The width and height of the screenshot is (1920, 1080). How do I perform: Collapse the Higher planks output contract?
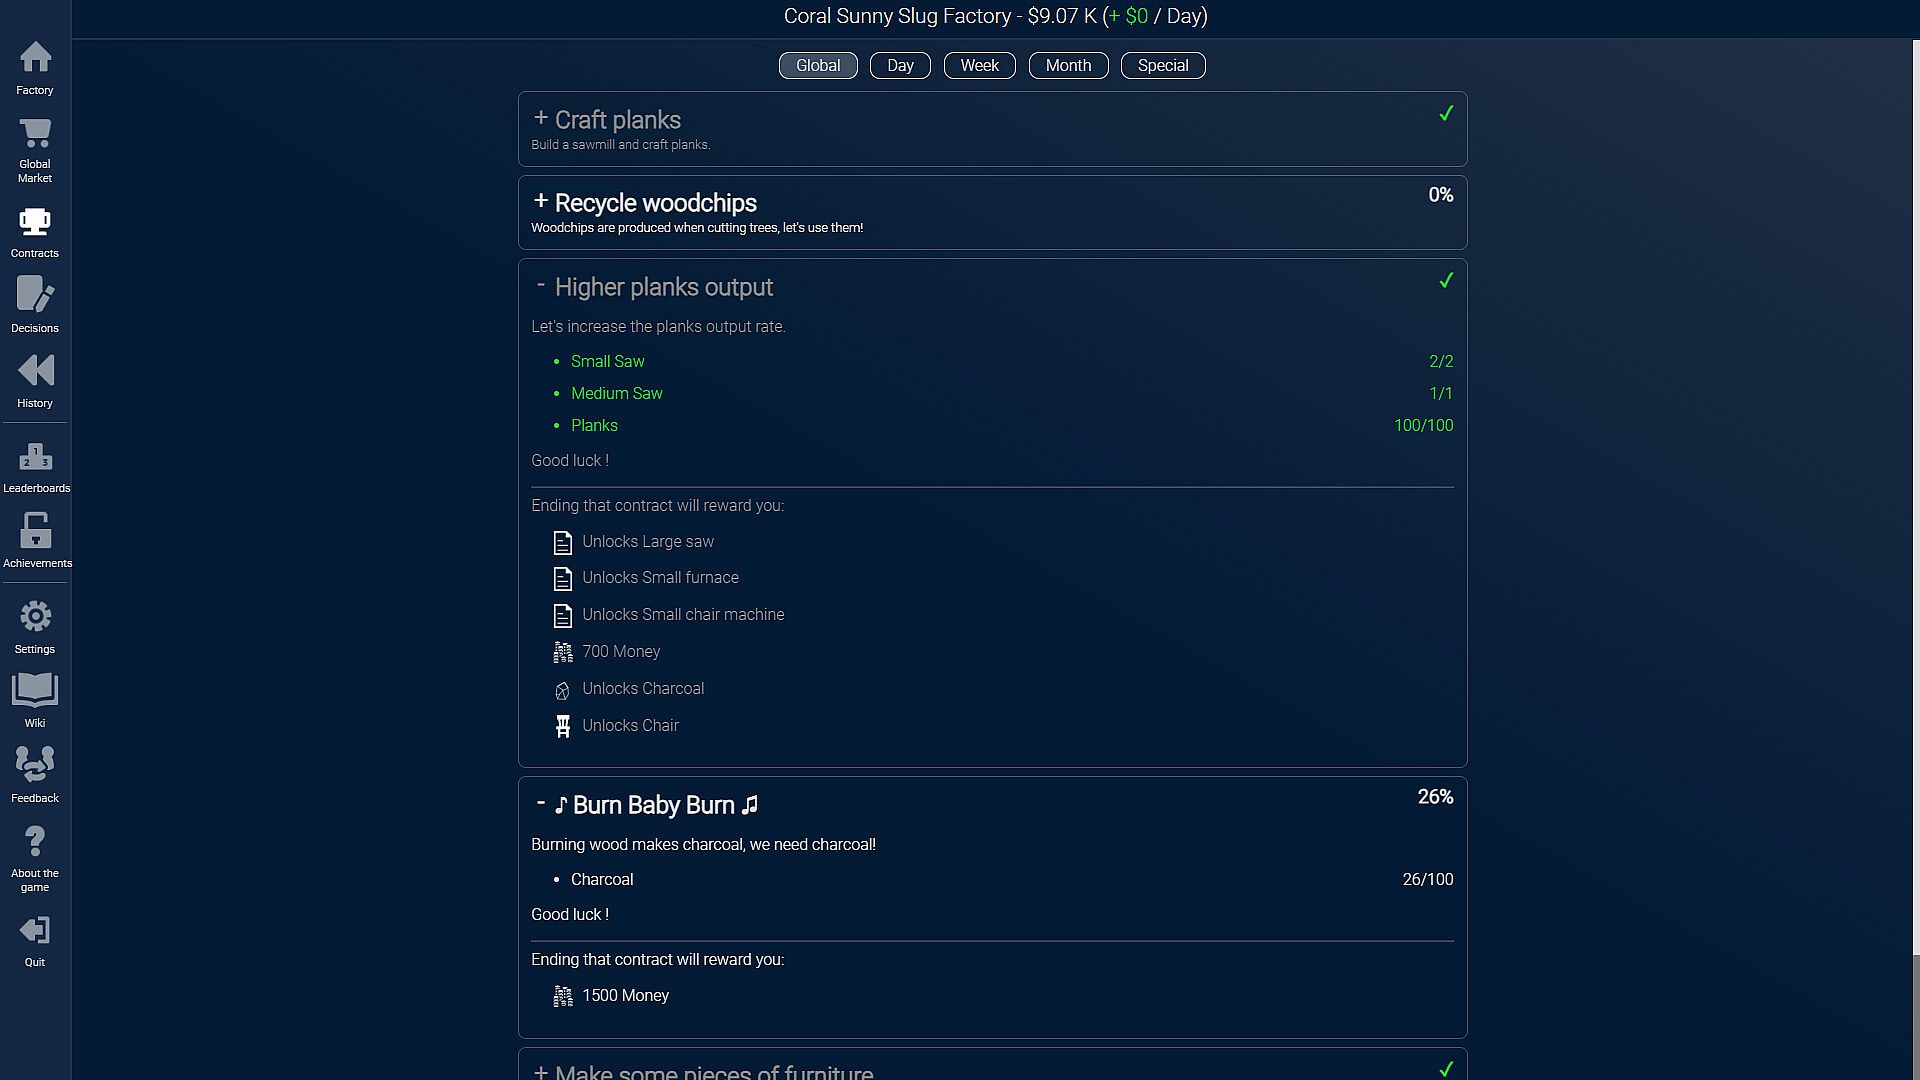(x=541, y=286)
